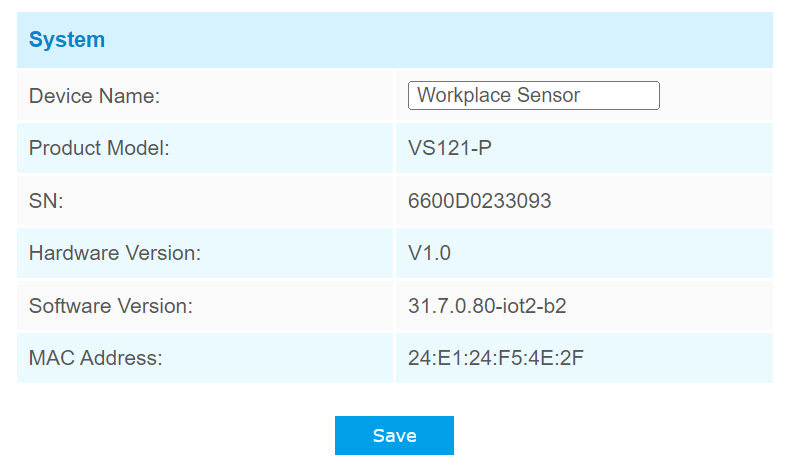Focus the Device Name text box
The width and height of the screenshot is (791, 476).
click(534, 96)
